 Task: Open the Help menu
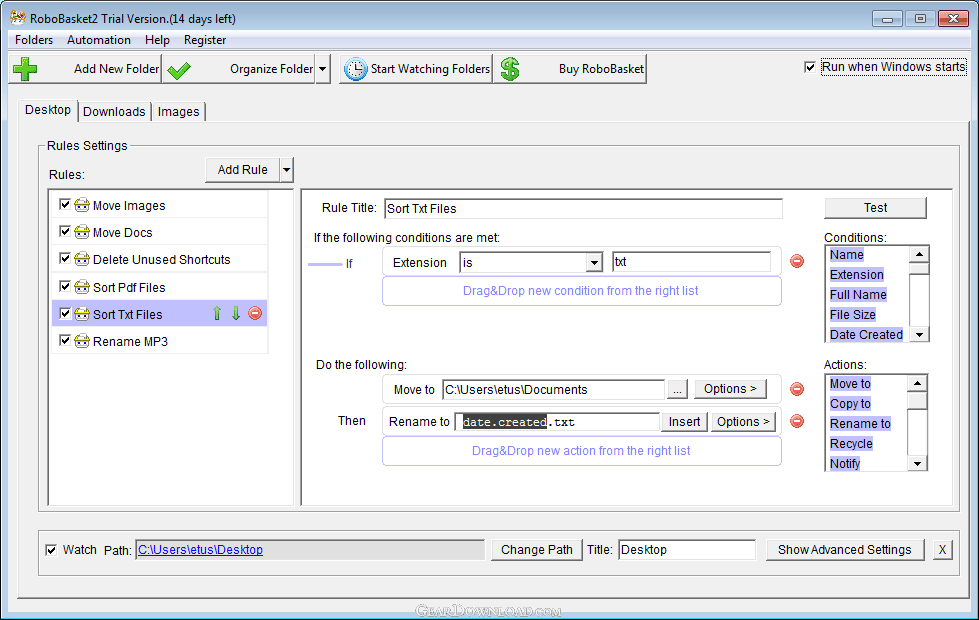tap(157, 40)
